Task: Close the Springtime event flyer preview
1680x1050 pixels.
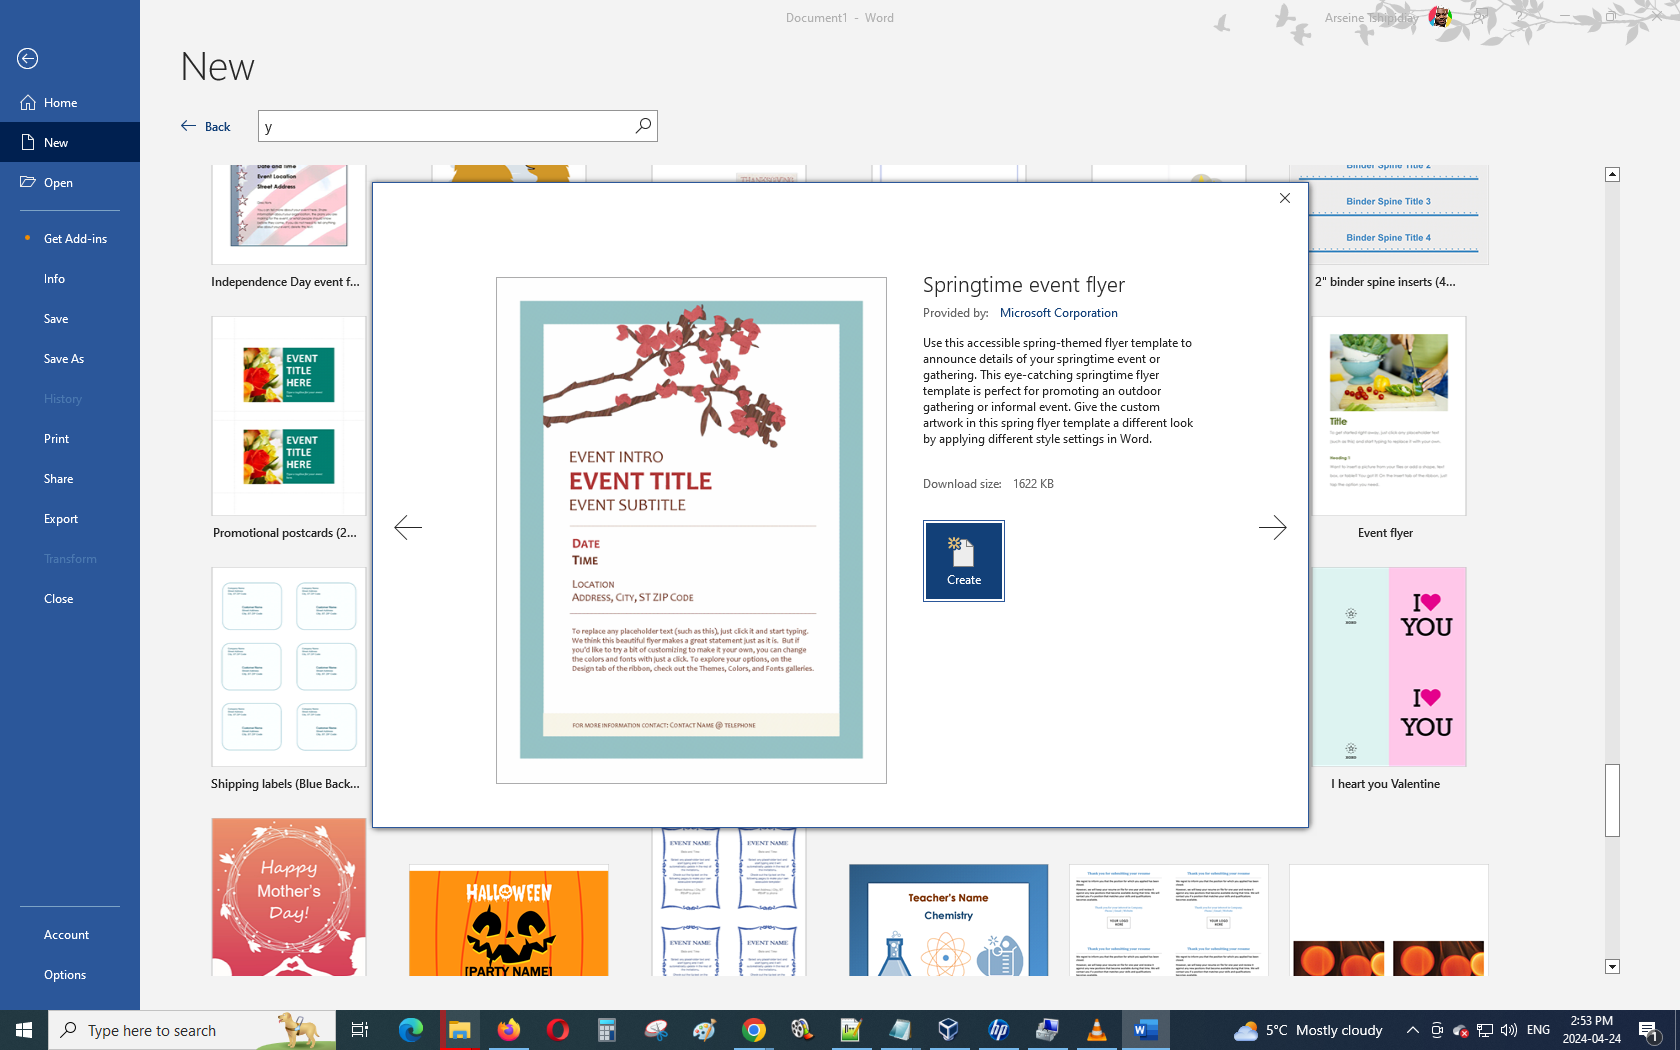Action: (1285, 198)
